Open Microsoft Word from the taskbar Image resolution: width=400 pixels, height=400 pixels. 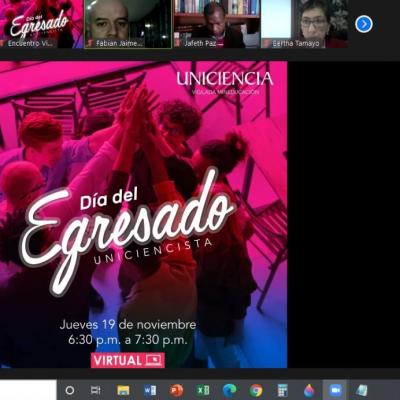pos(150,390)
